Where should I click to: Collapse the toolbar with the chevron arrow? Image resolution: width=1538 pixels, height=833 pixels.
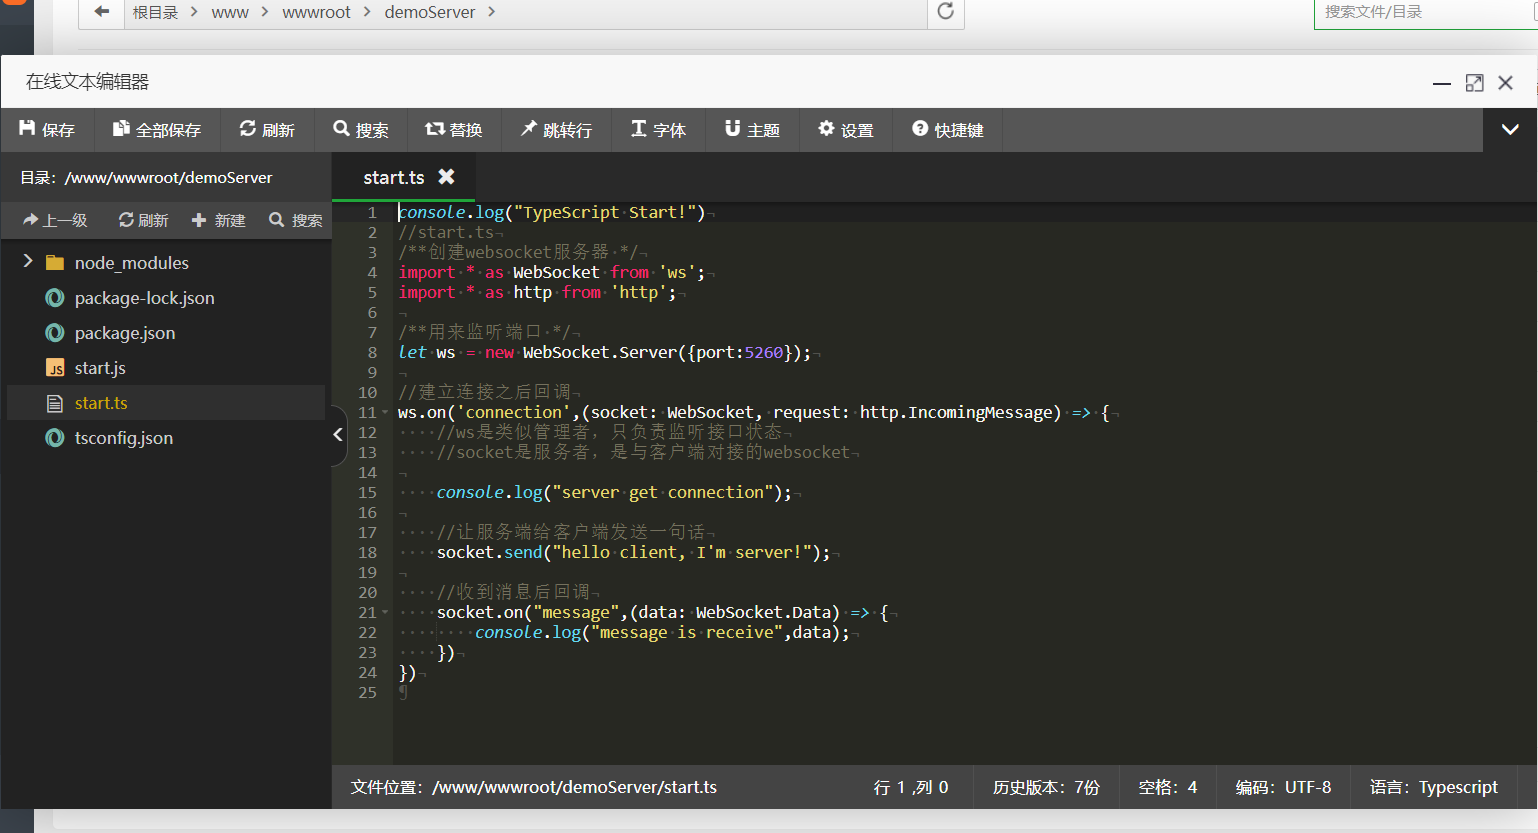(1510, 129)
